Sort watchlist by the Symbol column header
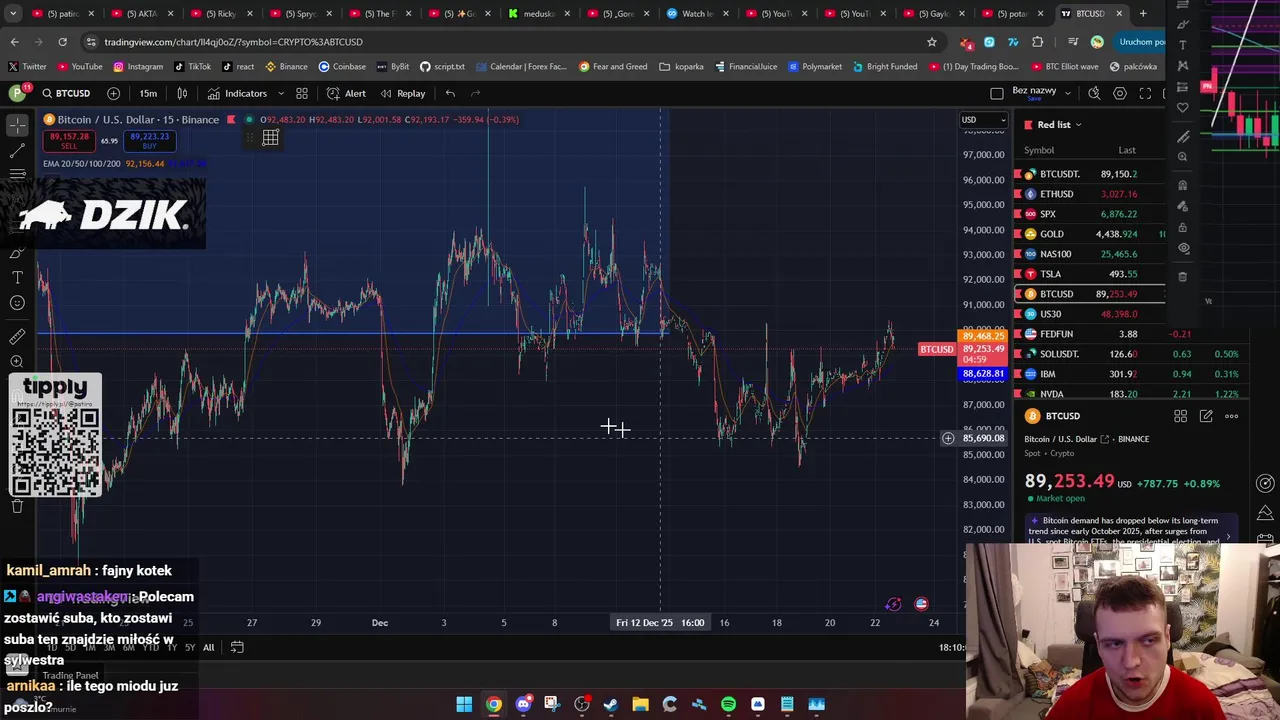Viewport: 1280px width, 720px height. coord(1038,150)
